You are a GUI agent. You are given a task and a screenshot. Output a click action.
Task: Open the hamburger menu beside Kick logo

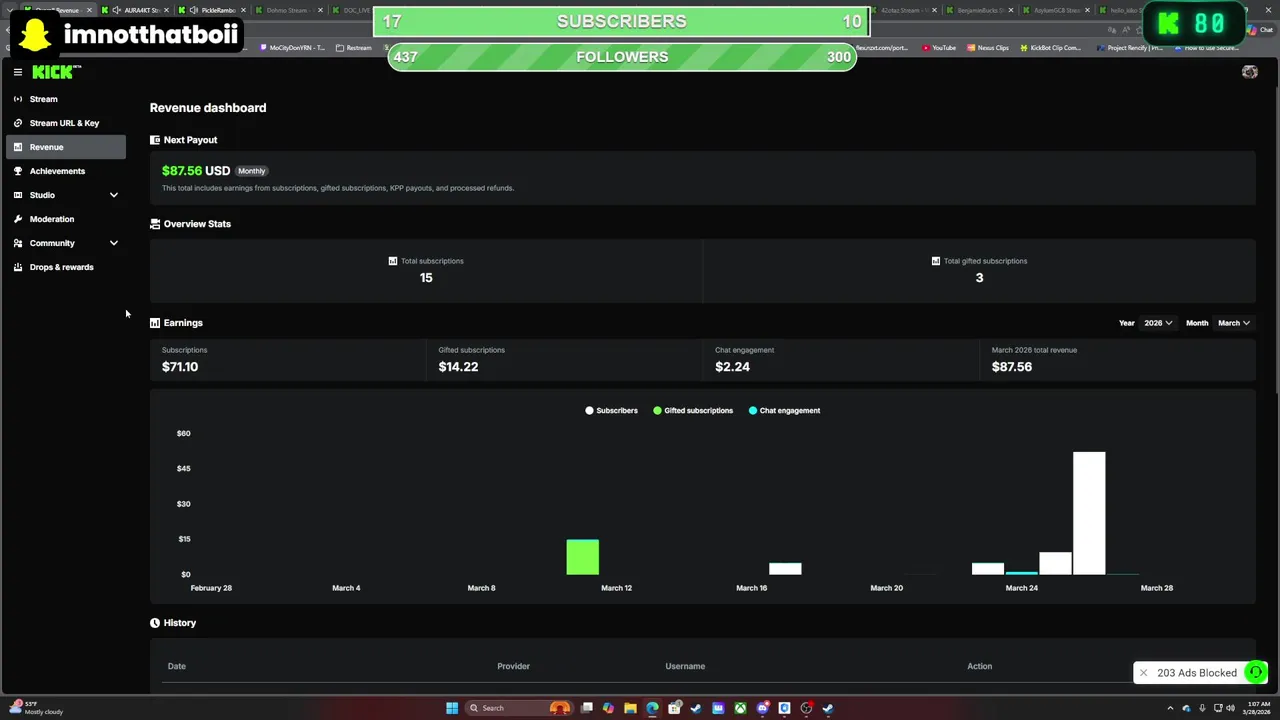18,72
